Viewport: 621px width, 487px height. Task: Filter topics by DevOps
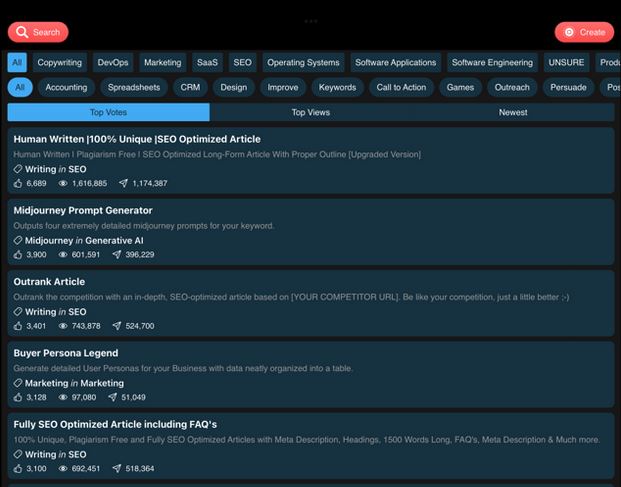113,63
